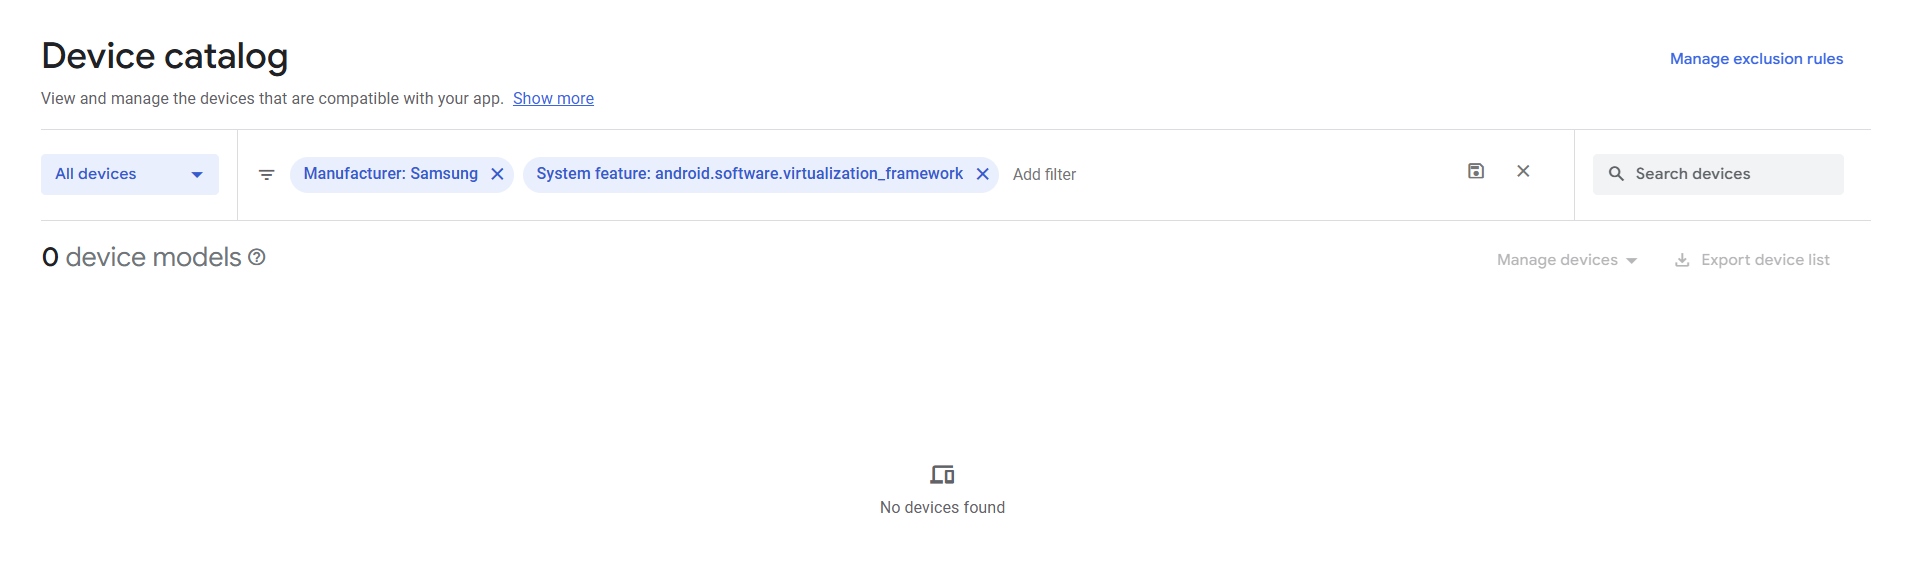Click the All devices dropdown arrow
1910x570 pixels.
(197, 175)
